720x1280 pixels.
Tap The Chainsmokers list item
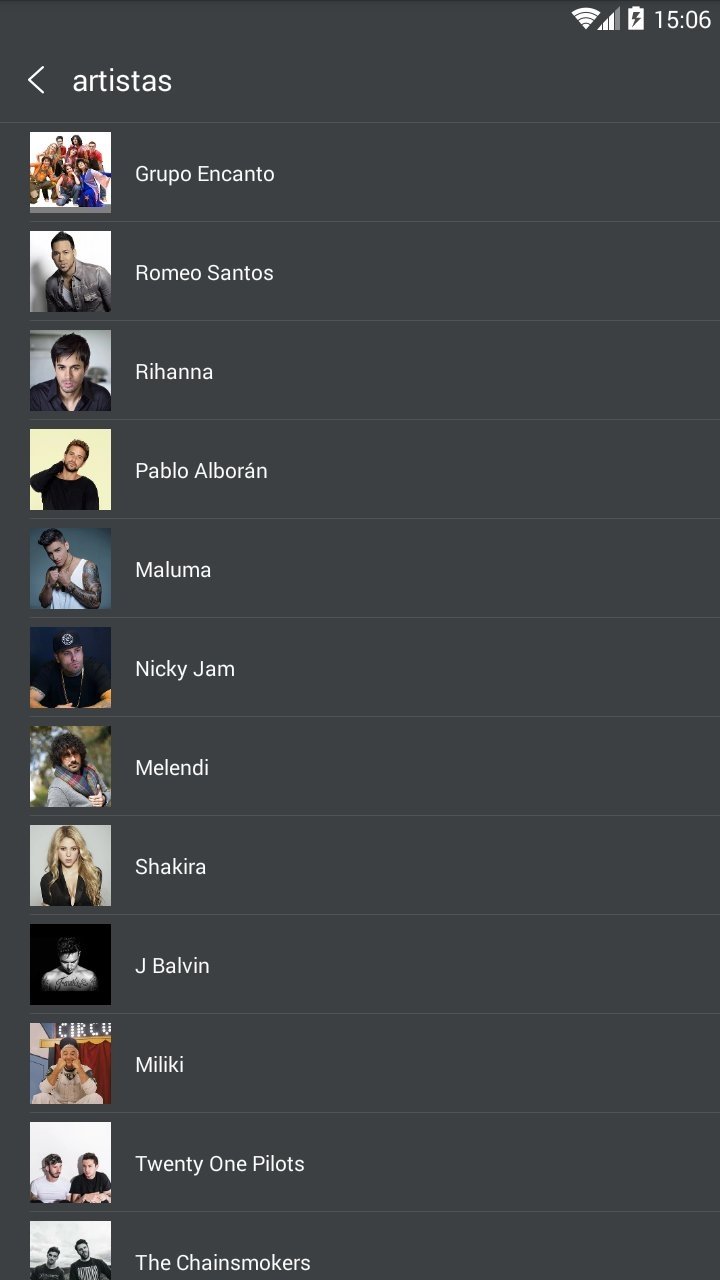point(360,1246)
